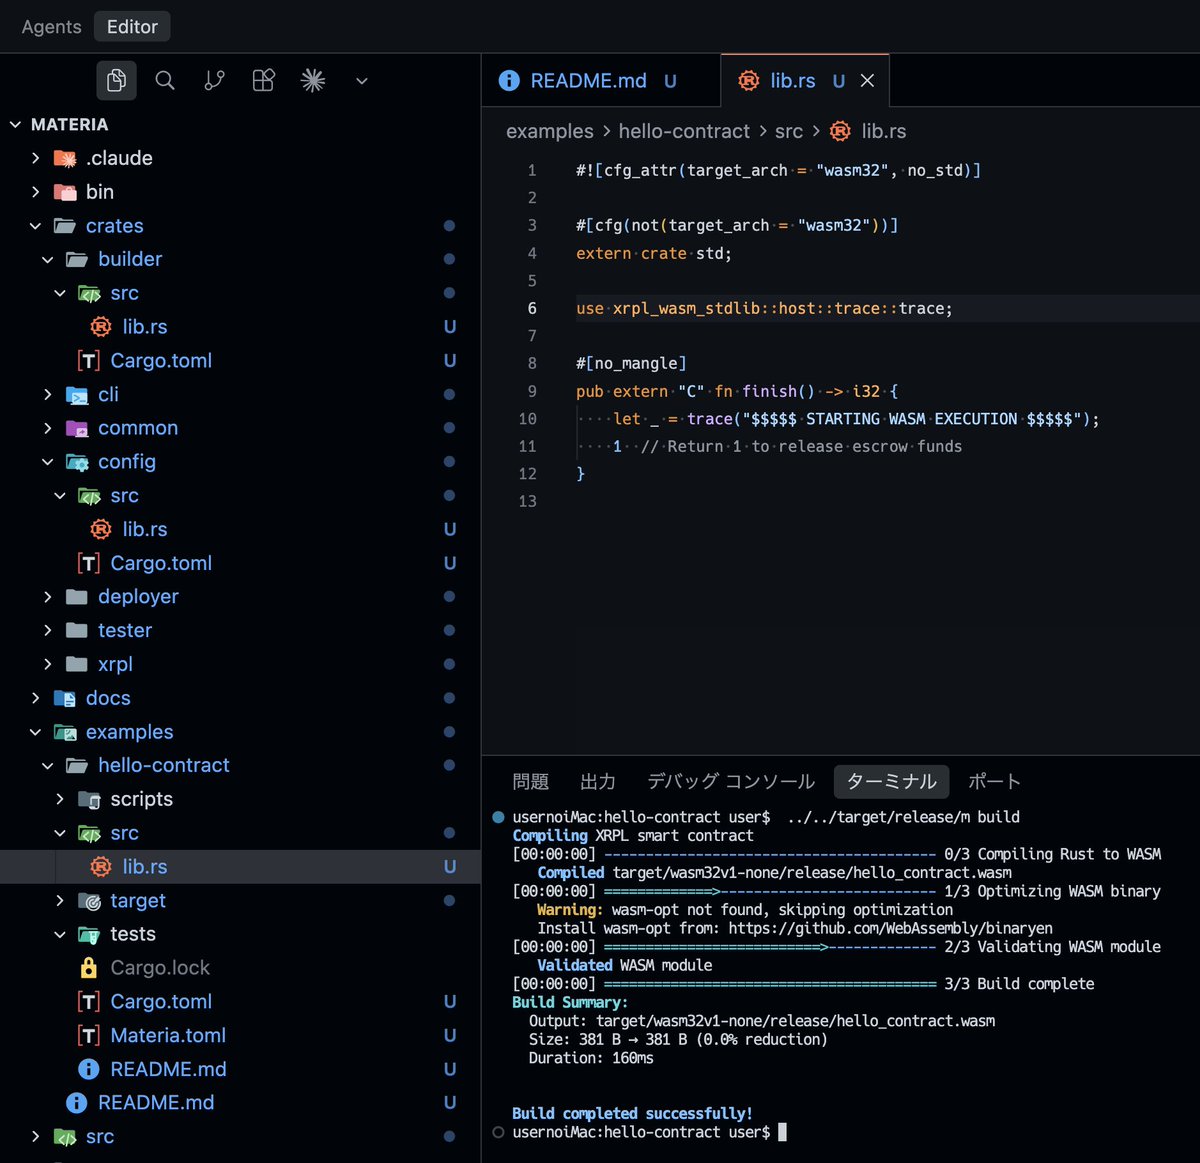Collapse the builder folder
1200x1163 pixels.
[47, 259]
